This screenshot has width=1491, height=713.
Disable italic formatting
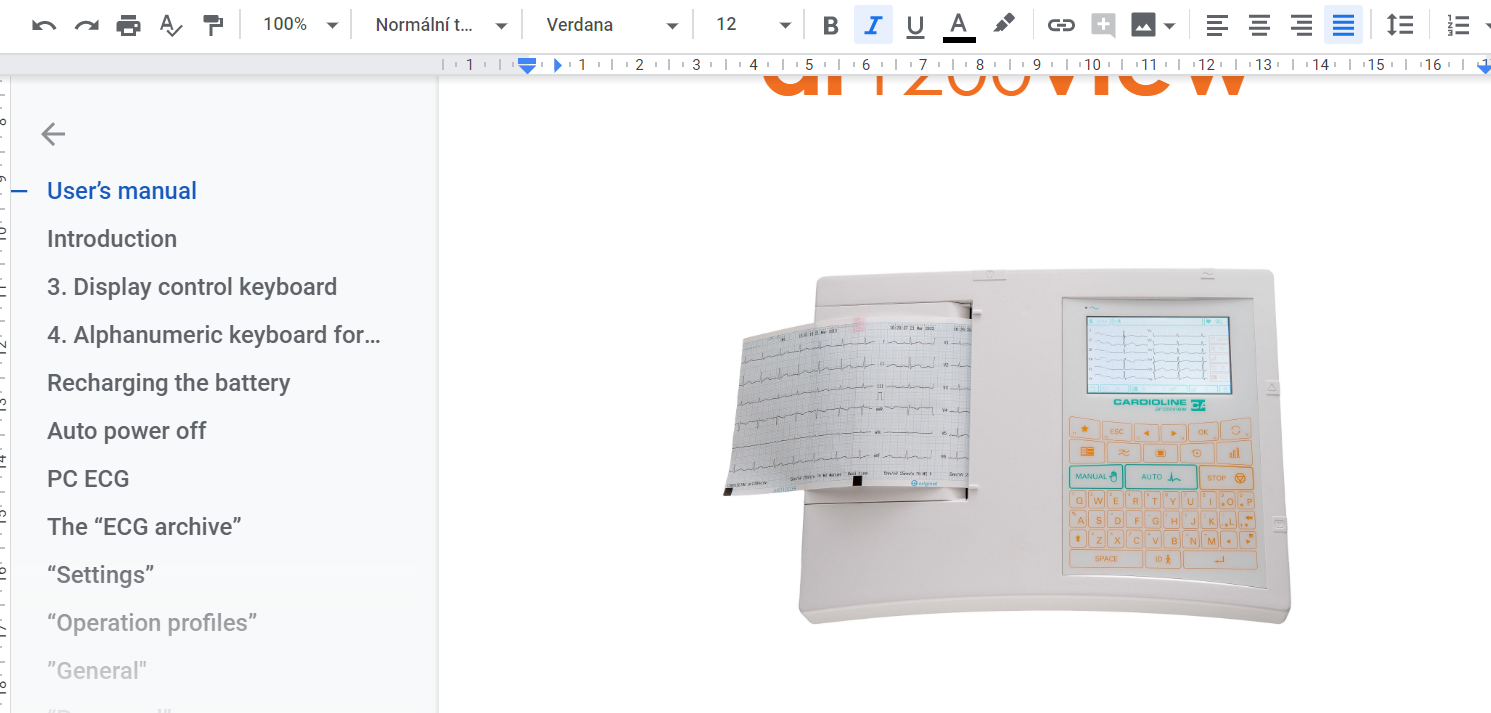click(x=872, y=25)
